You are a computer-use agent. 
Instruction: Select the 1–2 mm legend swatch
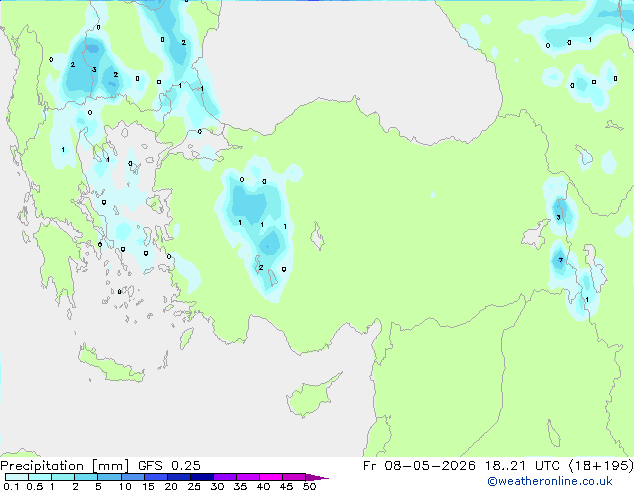click(x=63, y=477)
